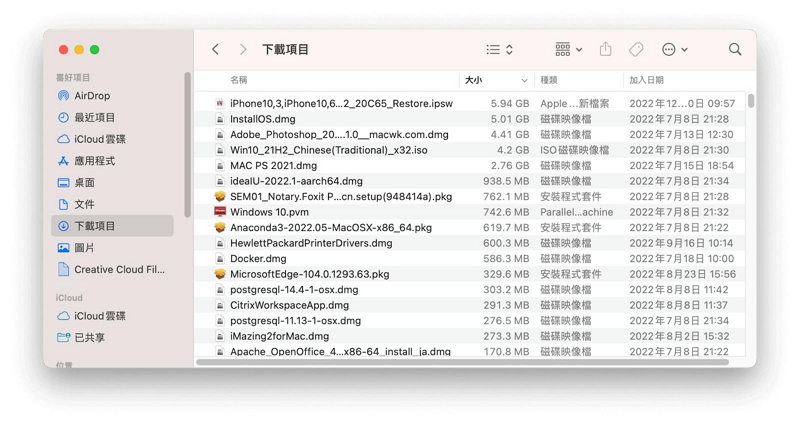Image resolution: width=800 pixels, height=425 pixels.
Task: Open iCloud 雲碟 under iCloud section
Action: pyautogui.click(x=112, y=316)
